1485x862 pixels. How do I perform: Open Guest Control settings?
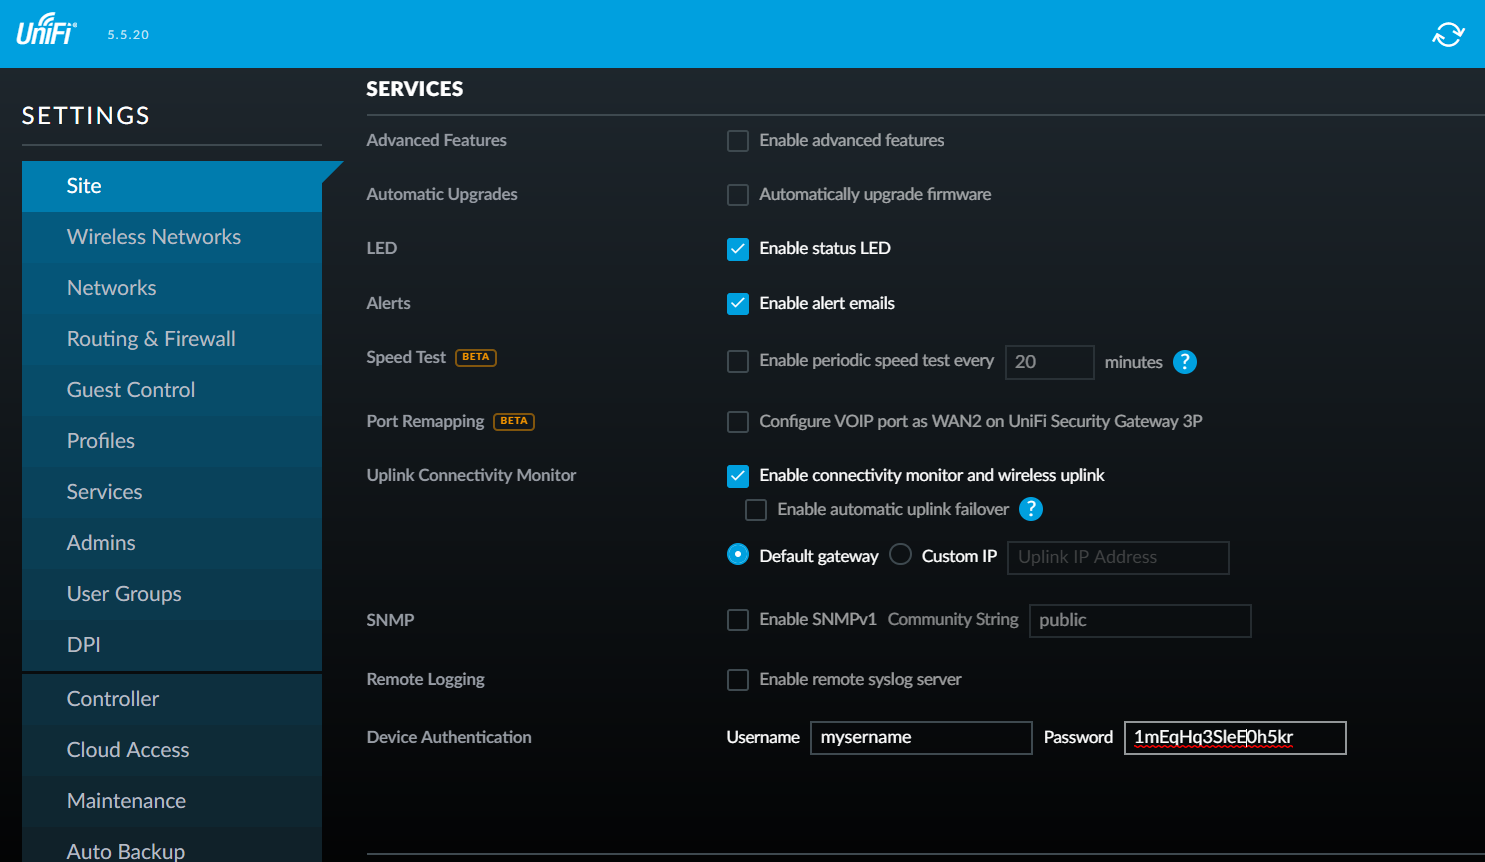131,390
